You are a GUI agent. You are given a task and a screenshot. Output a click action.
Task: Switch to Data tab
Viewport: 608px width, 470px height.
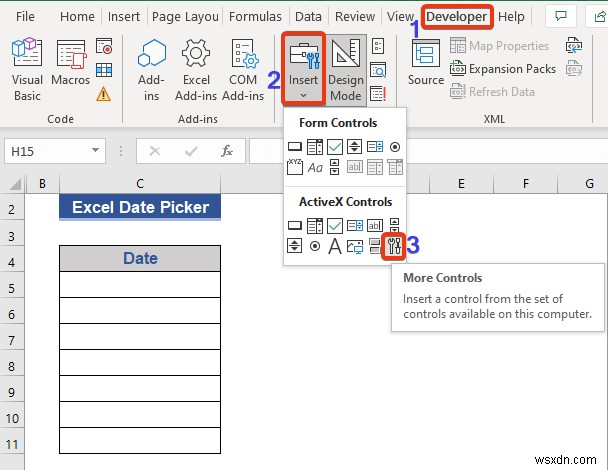tap(308, 17)
